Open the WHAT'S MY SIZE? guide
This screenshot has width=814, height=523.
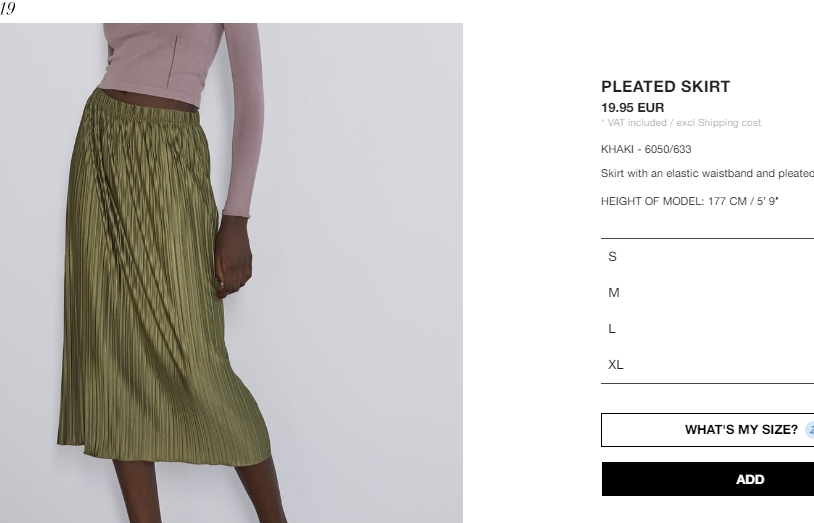[708, 430]
